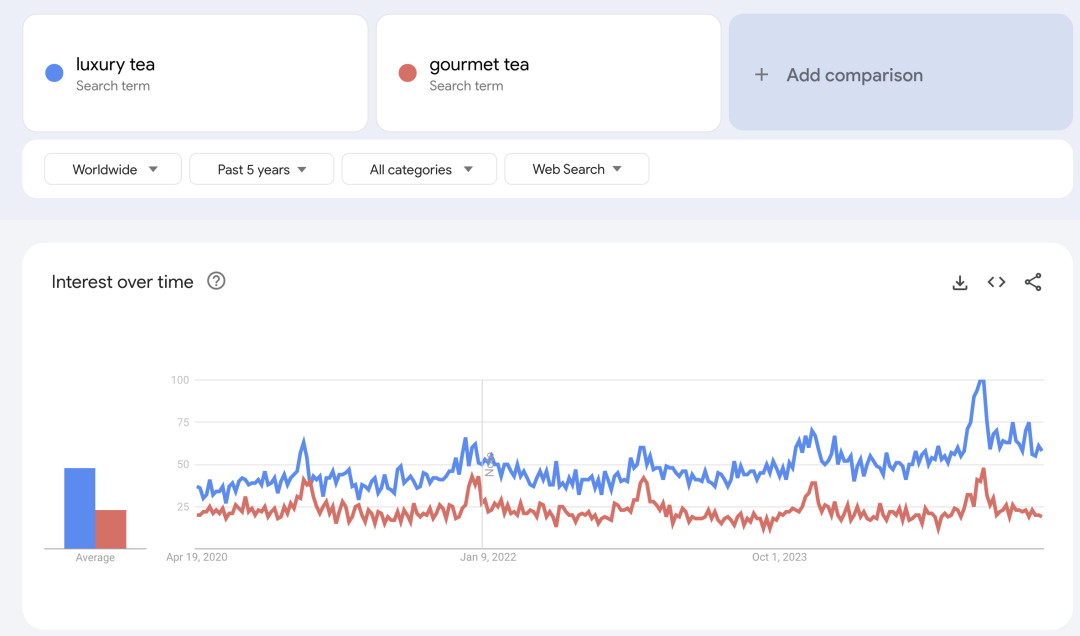
Task: Click the Oct 1, 2023 axis label
Action: coord(779,557)
